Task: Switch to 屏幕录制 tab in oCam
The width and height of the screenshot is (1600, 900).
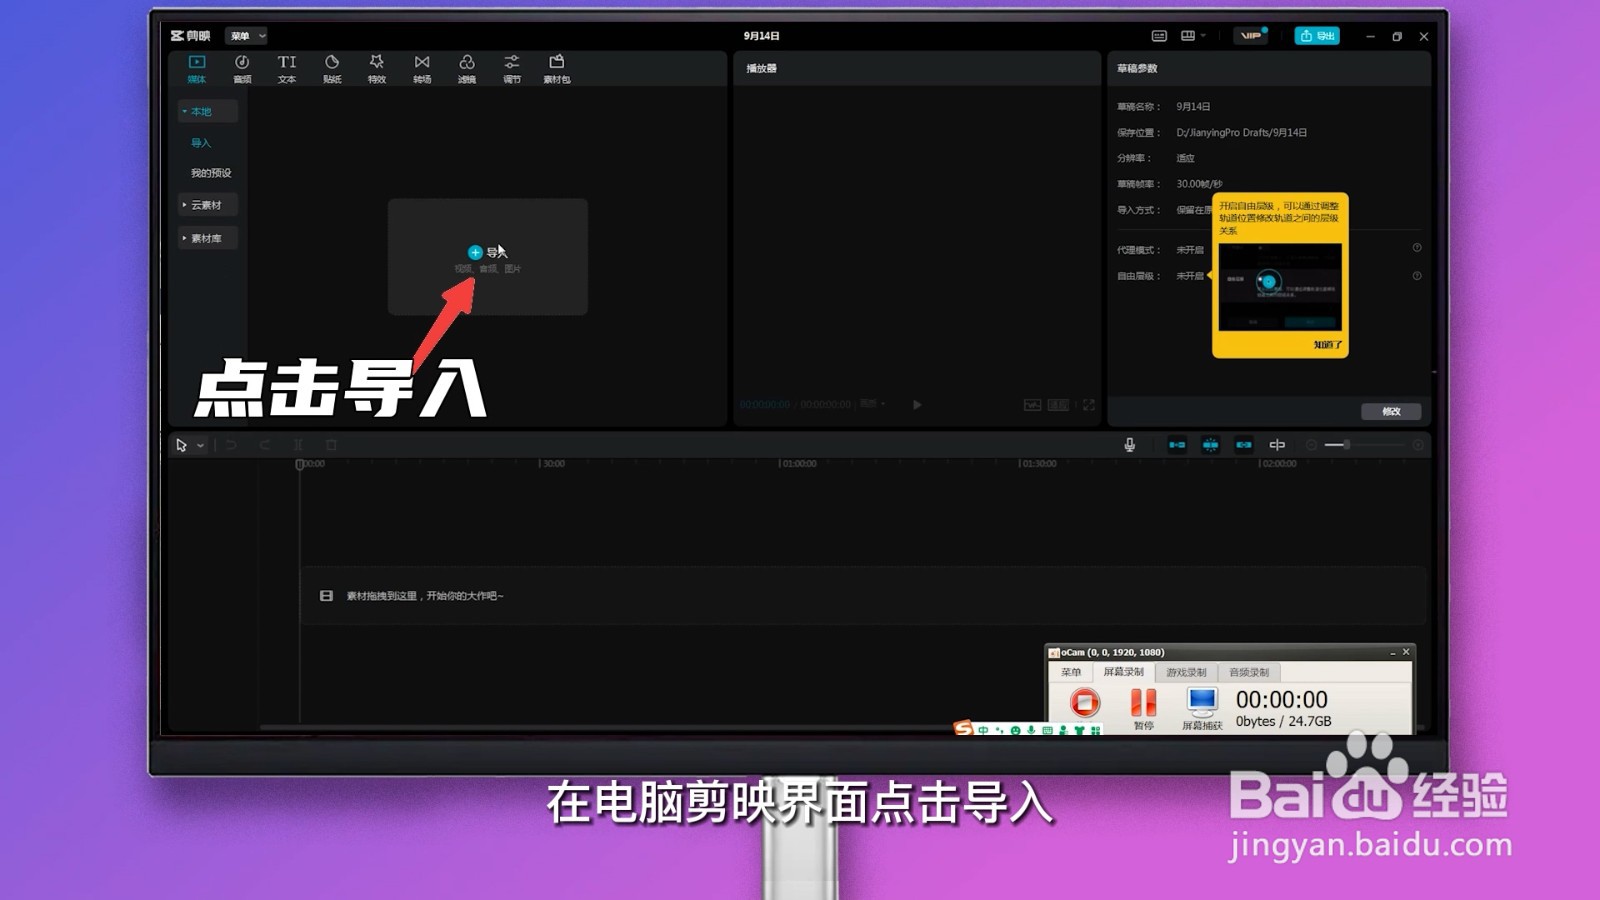Action: pos(1123,673)
